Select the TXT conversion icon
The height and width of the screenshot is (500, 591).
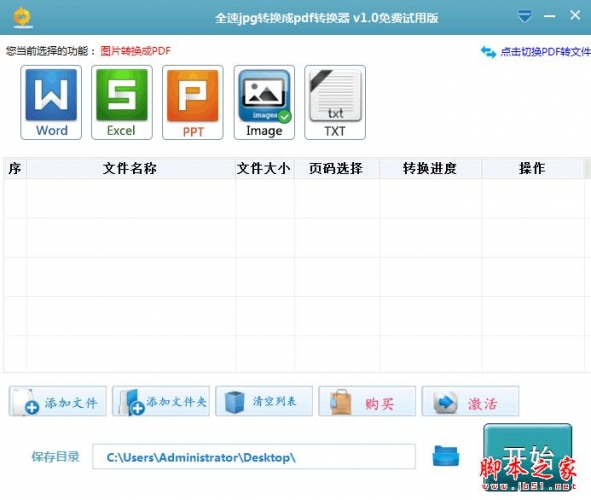pos(335,102)
